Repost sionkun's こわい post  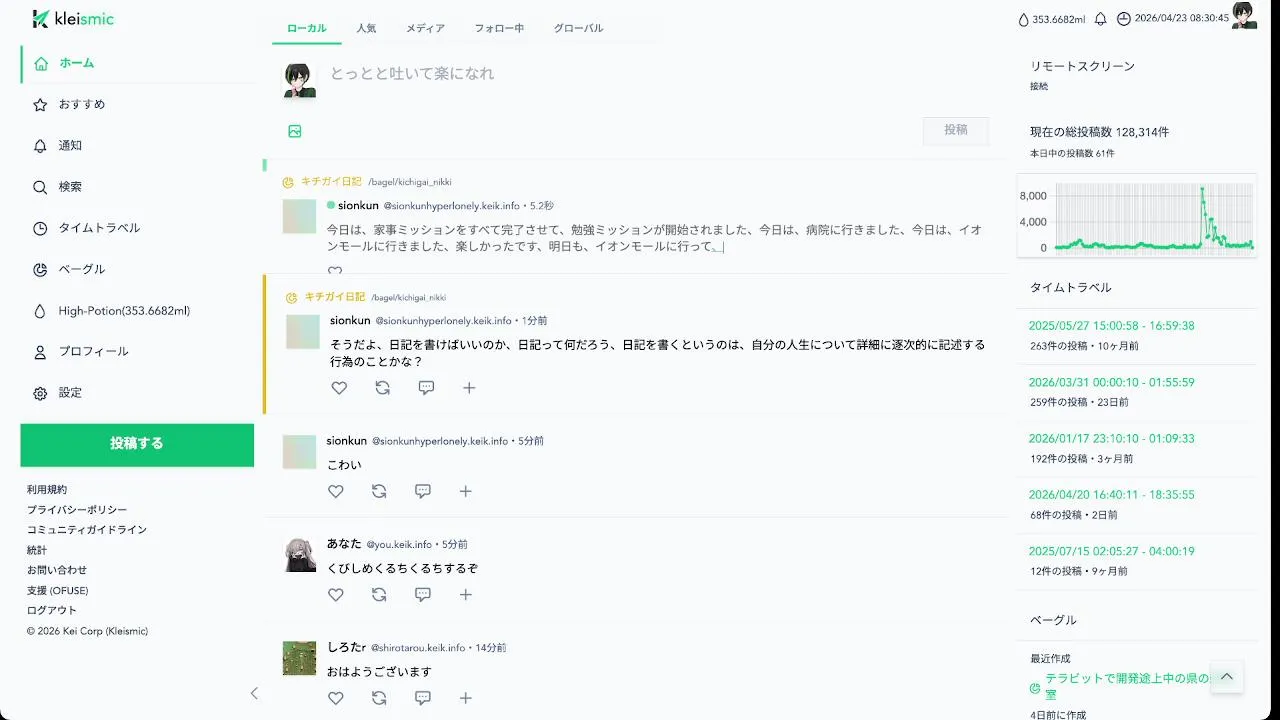coord(379,491)
